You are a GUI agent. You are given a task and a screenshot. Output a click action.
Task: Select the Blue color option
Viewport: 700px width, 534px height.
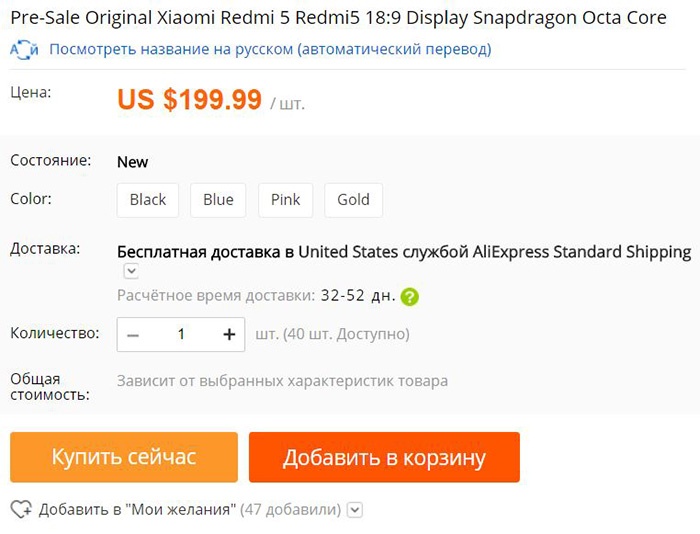pos(218,199)
